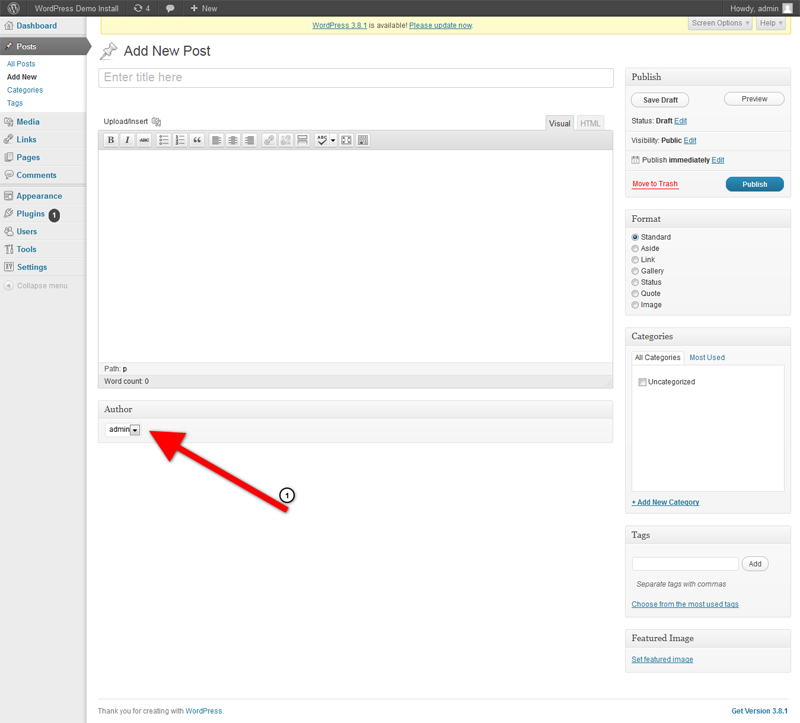
Task: Open spellchecker language dropdown arrow
Action: [333, 140]
